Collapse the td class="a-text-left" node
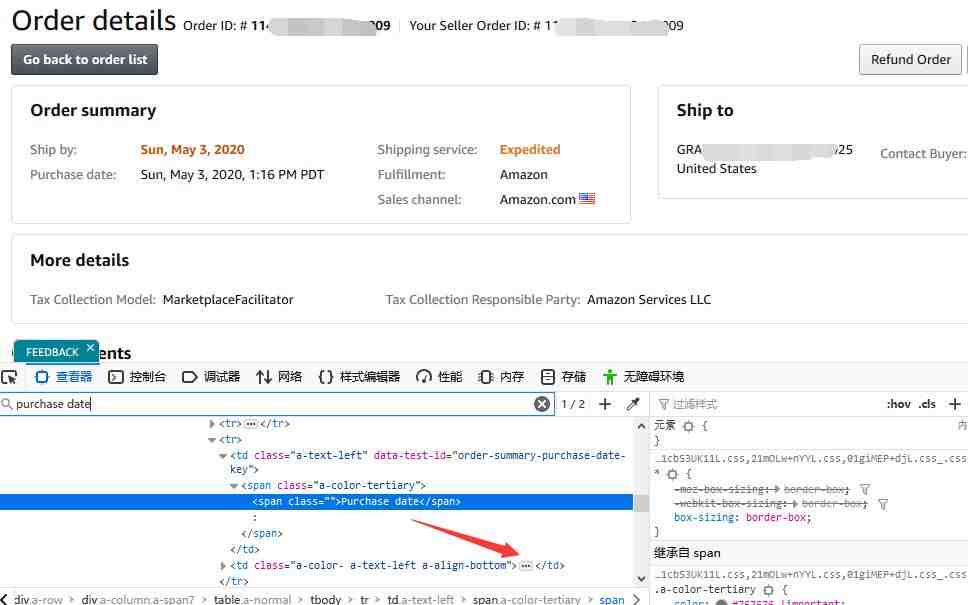Image resolution: width=968 pixels, height=605 pixels. pos(223,456)
